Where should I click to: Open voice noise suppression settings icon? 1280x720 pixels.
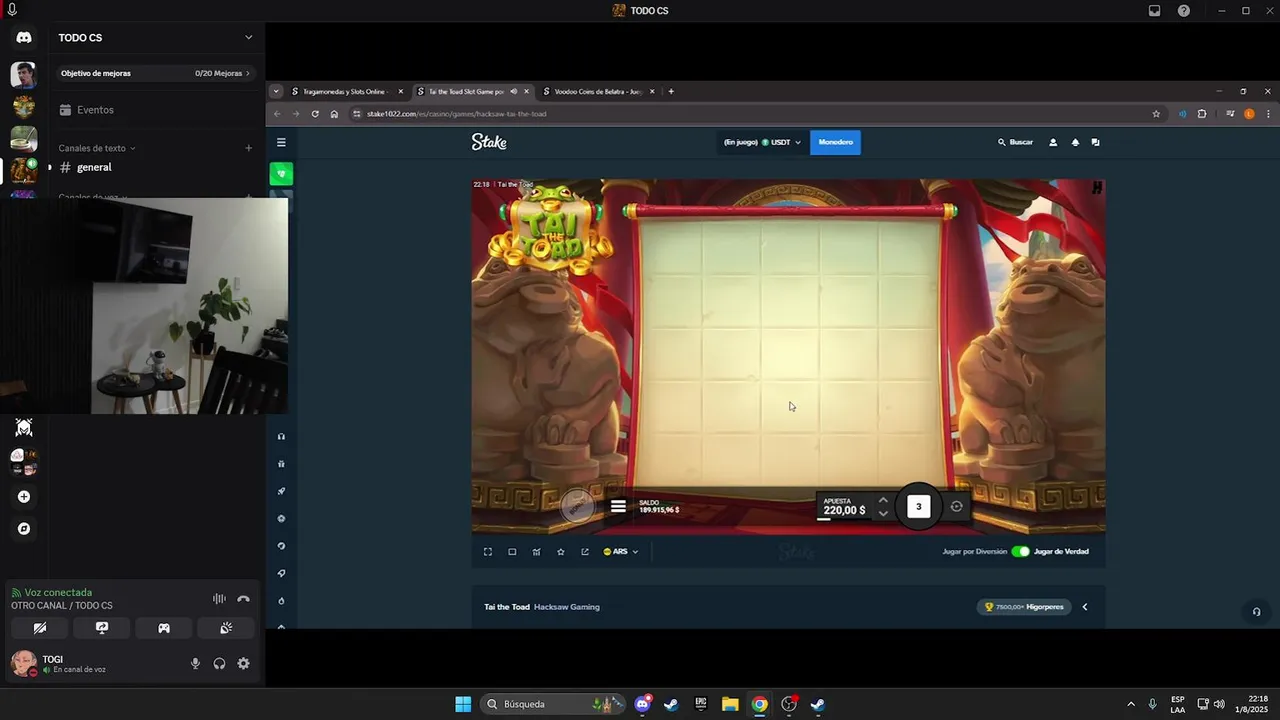pos(219,599)
